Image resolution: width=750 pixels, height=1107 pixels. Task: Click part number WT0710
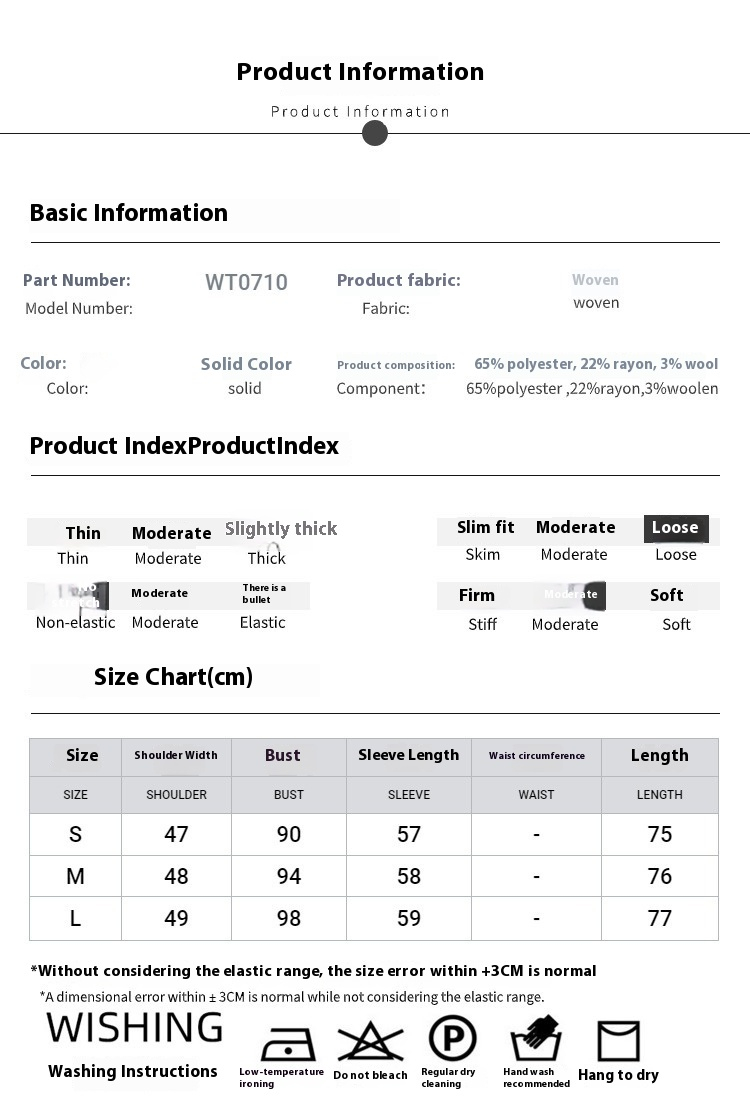coord(246,282)
